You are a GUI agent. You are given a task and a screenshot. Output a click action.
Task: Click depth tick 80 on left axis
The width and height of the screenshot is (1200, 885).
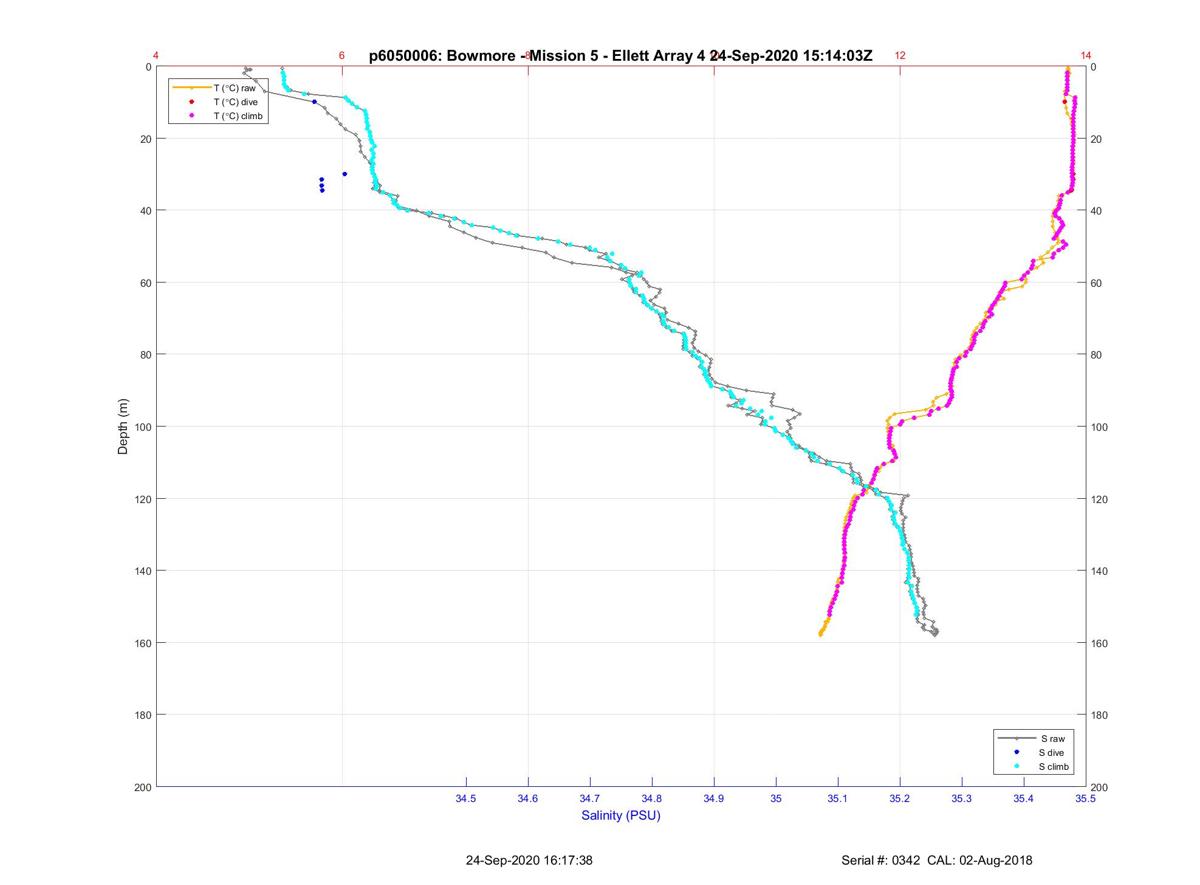[145, 355]
